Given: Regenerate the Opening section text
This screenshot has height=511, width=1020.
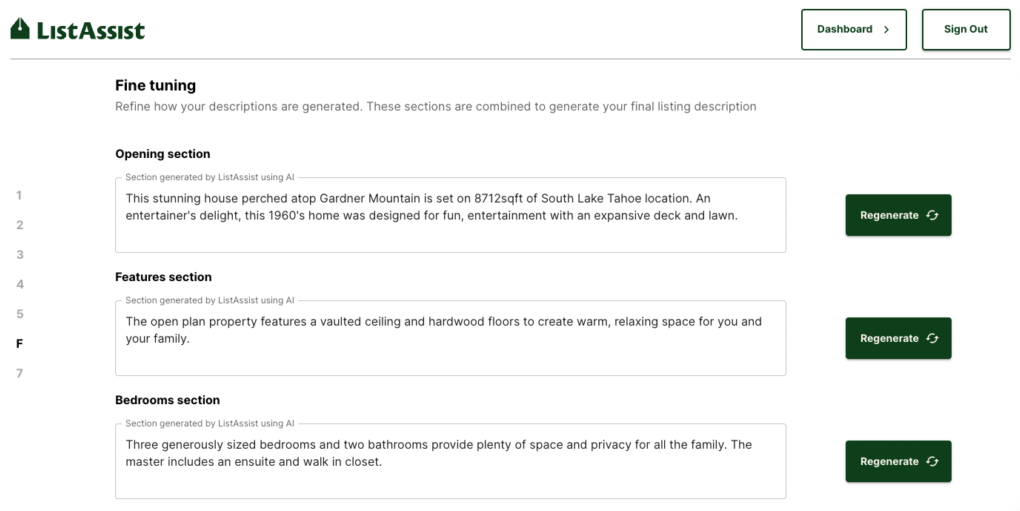Looking at the screenshot, I should coord(898,215).
